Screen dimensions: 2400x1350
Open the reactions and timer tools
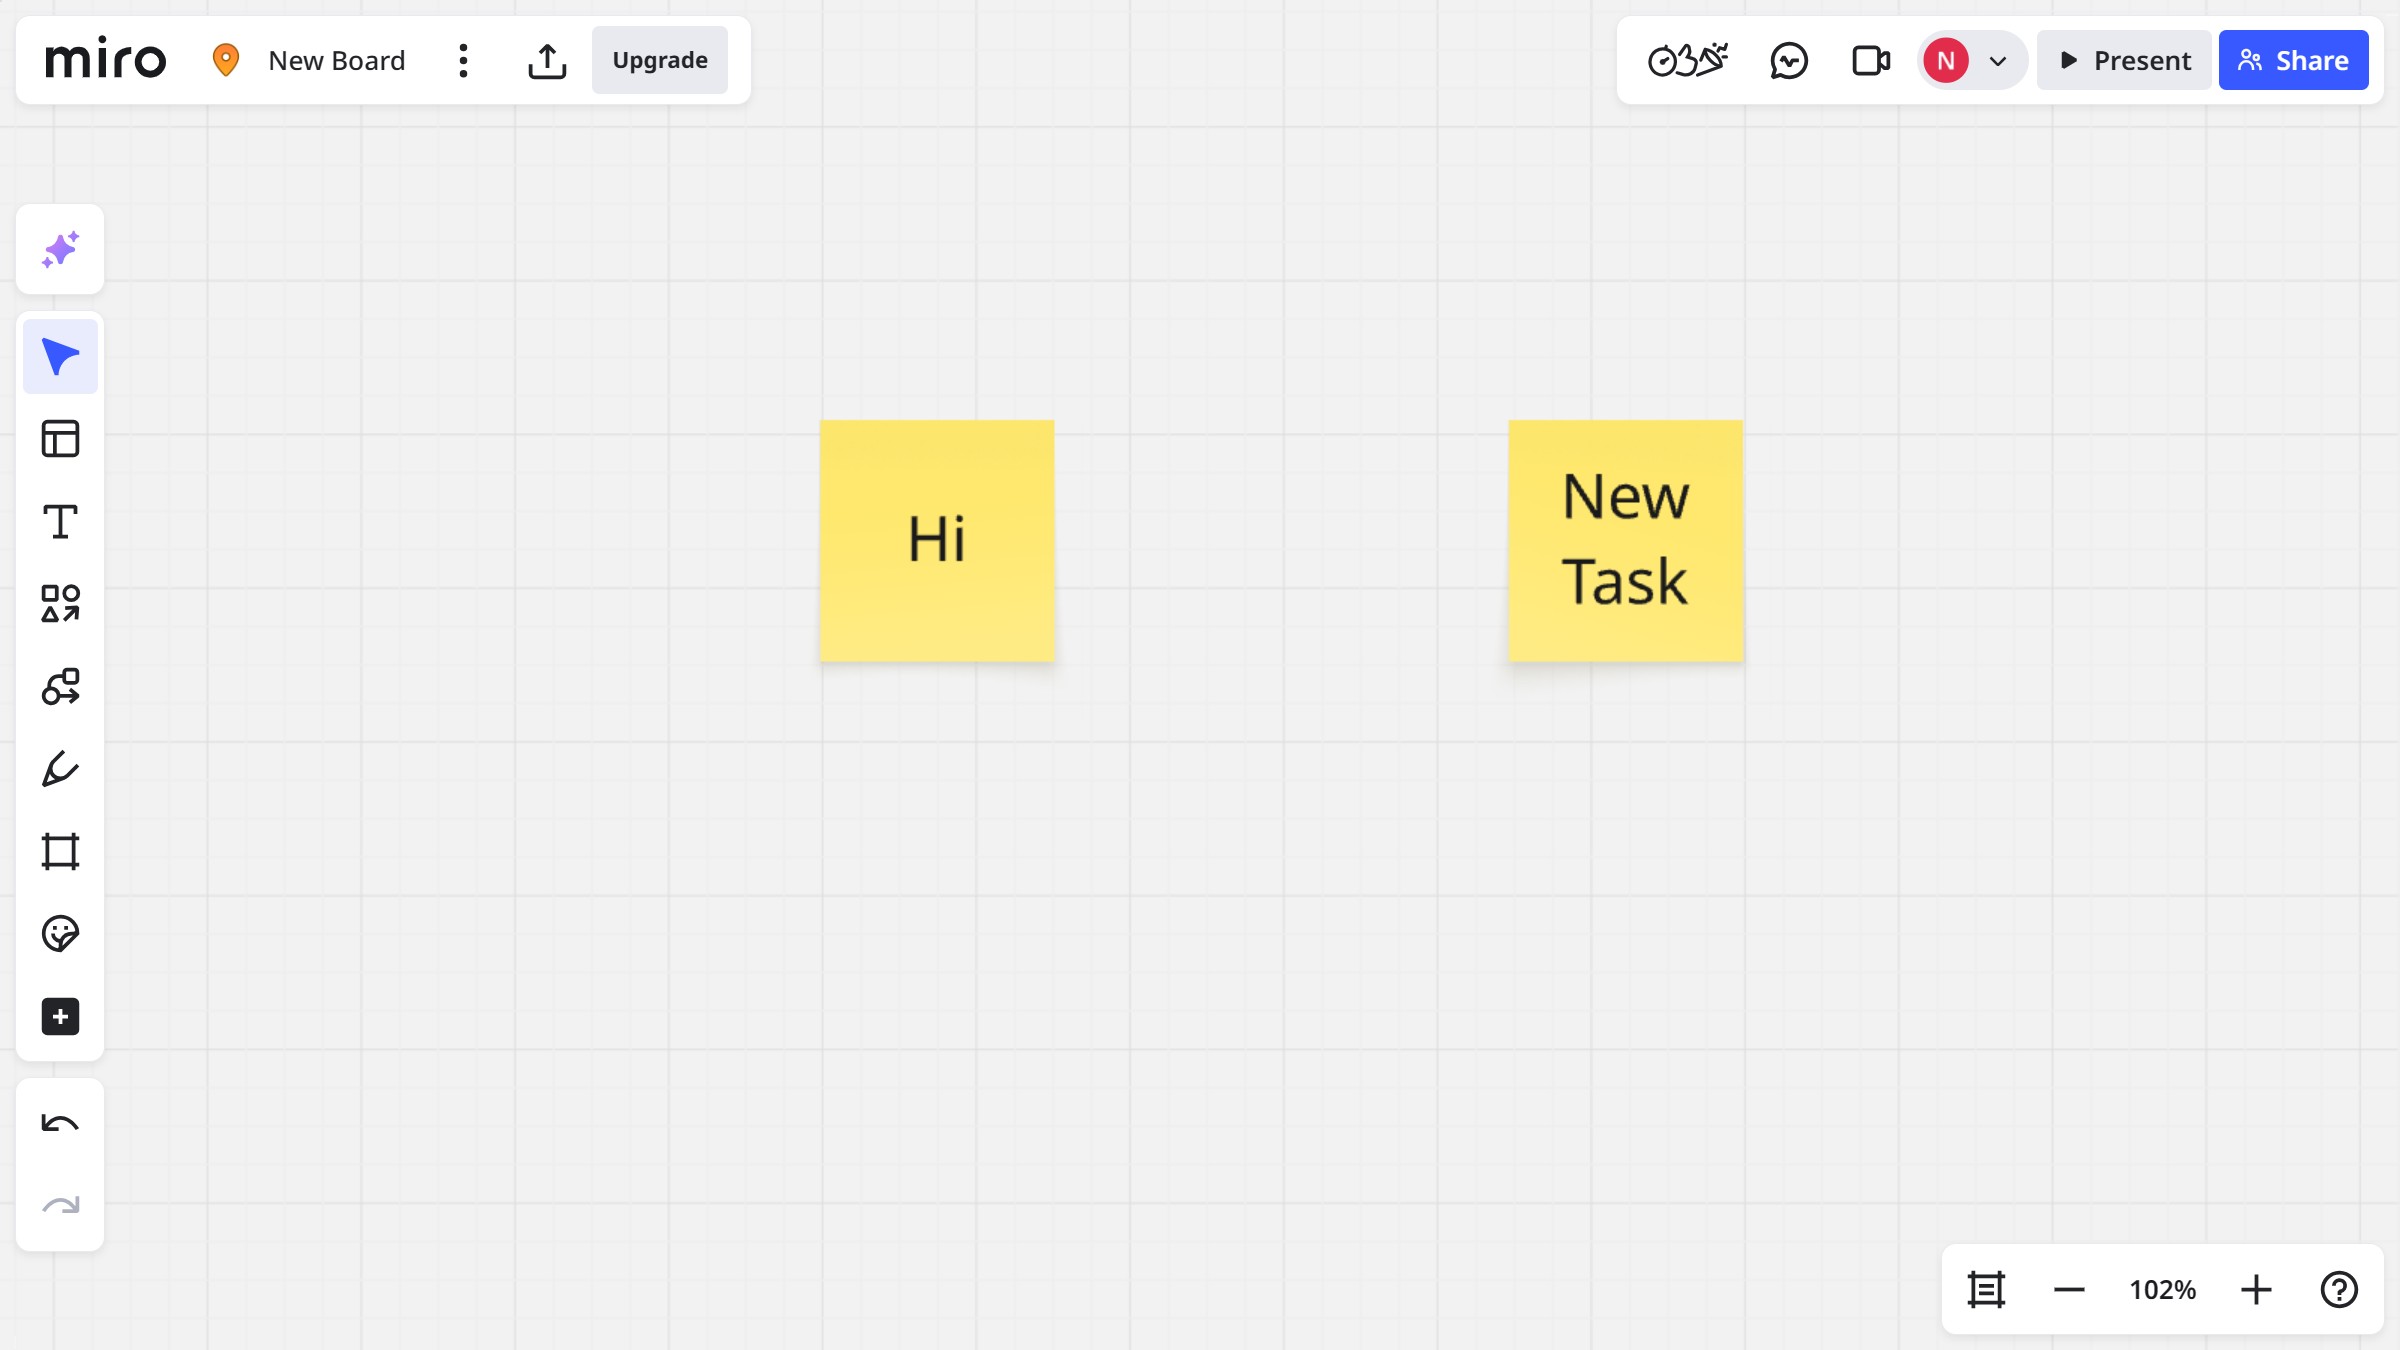pos(1689,60)
